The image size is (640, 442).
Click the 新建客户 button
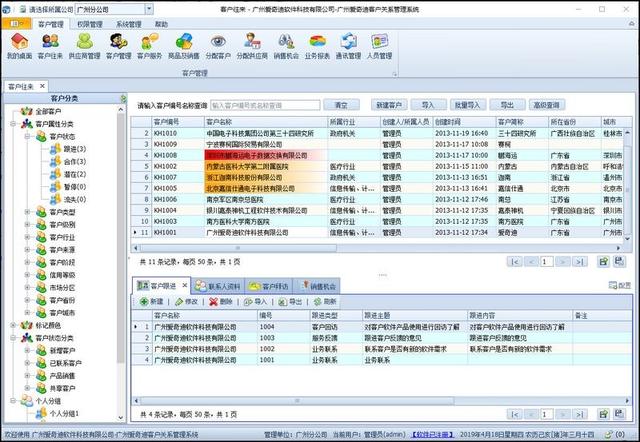[389, 105]
